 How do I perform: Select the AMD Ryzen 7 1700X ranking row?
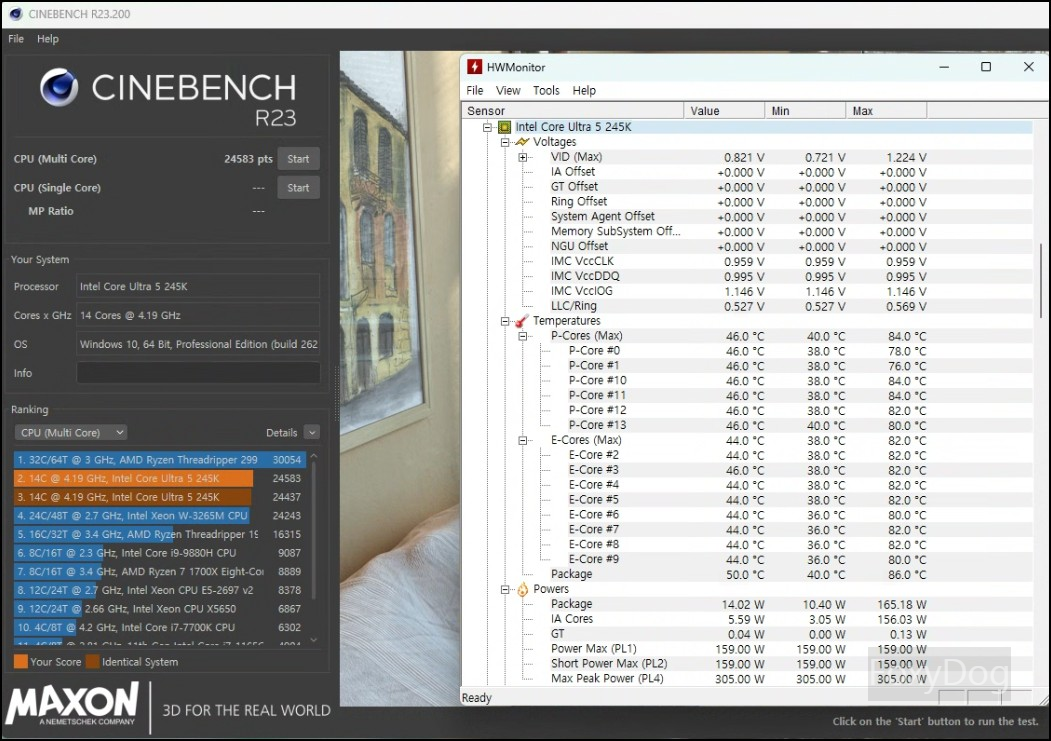160,571
